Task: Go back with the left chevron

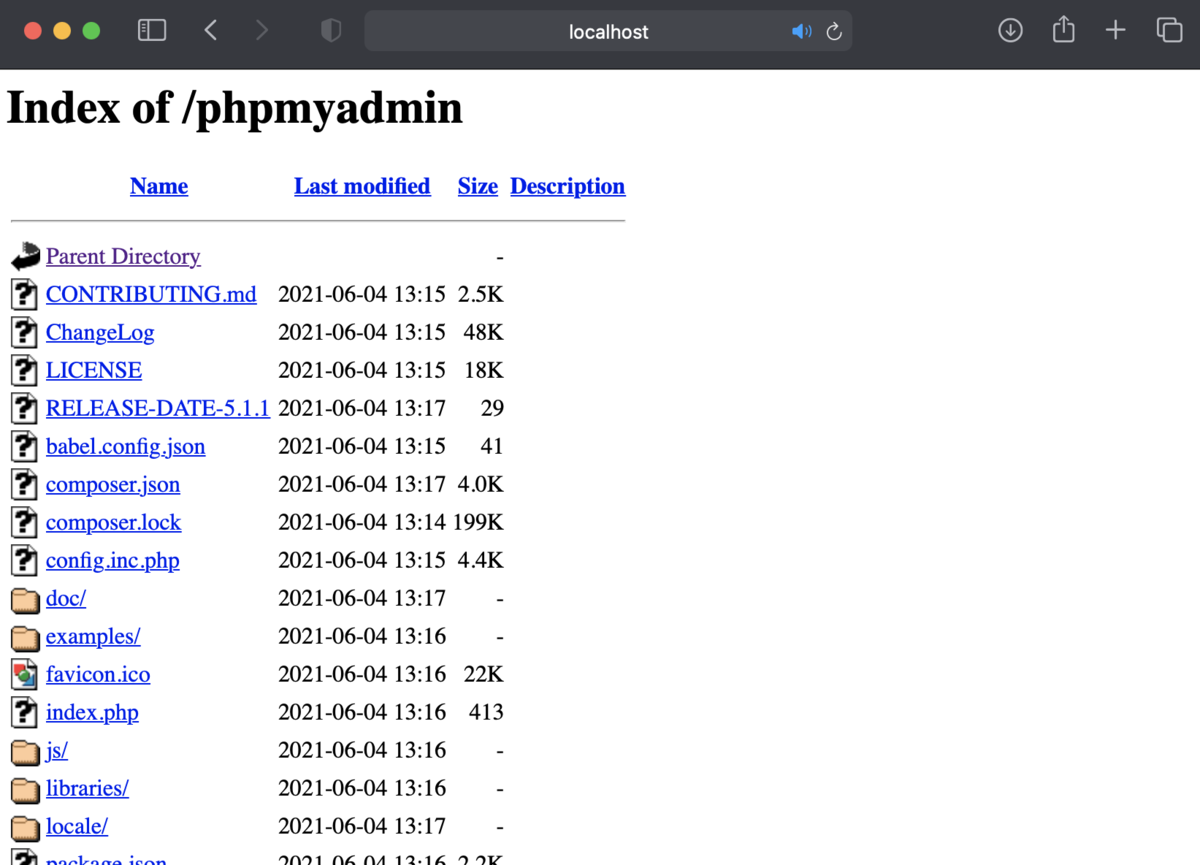Action: (x=210, y=31)
